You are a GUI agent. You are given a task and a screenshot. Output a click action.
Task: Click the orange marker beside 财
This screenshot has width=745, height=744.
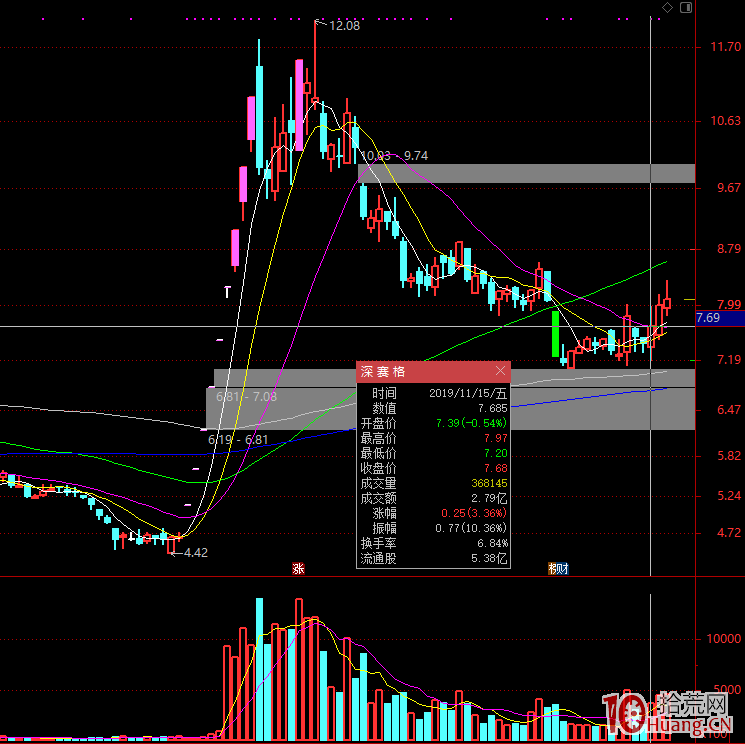(x=552, y=569)
